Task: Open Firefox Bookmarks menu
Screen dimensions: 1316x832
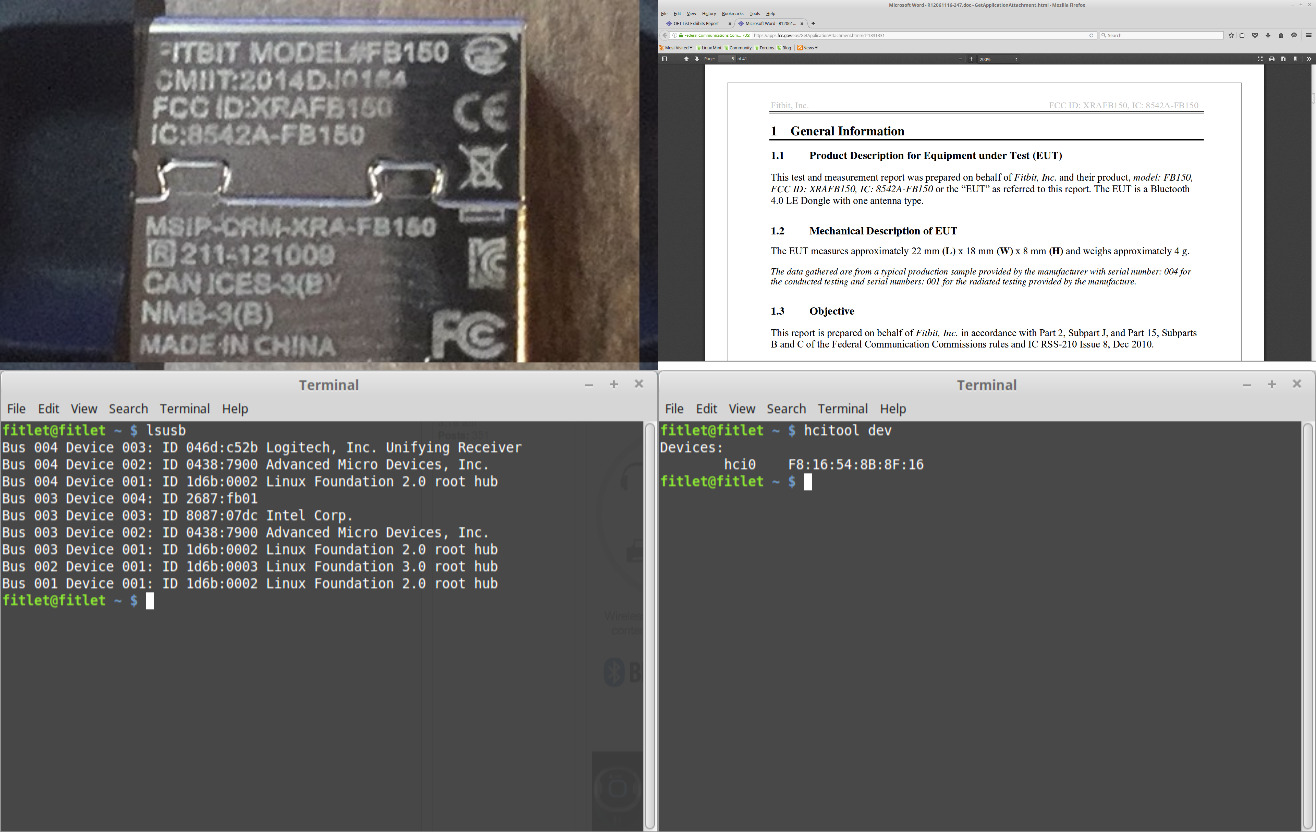Action: 732,13
